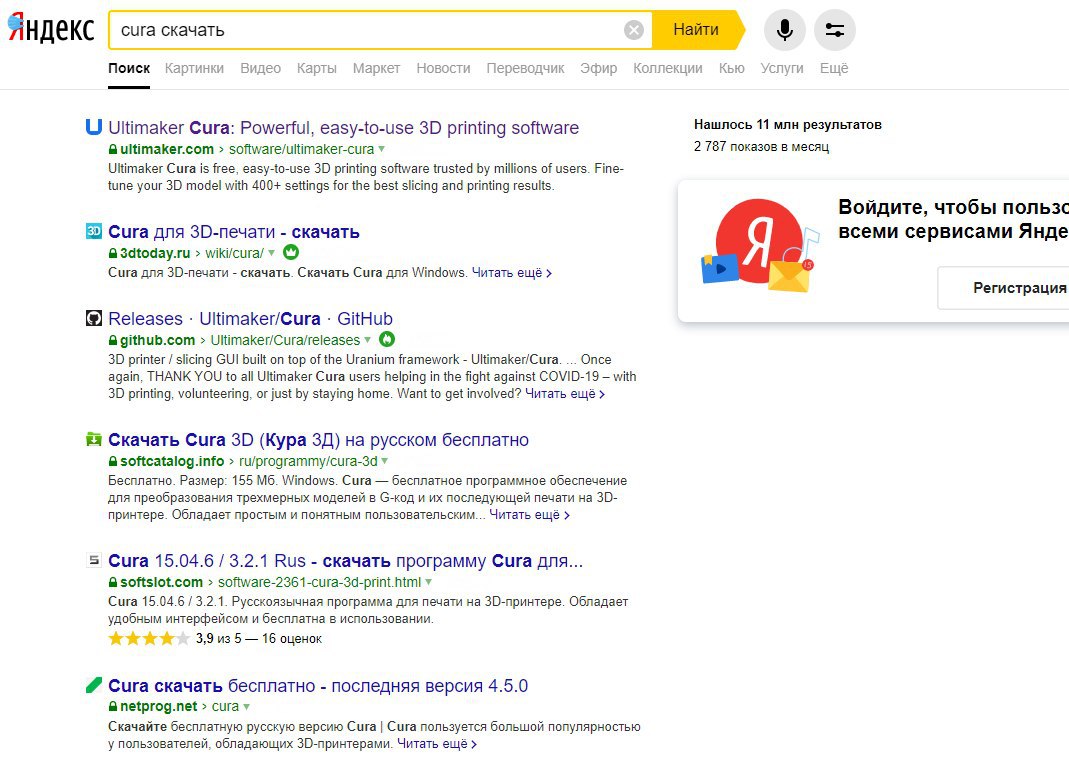1069x764 pixels.
Task: Select the Поиск tab
Action: coord(129,68)
